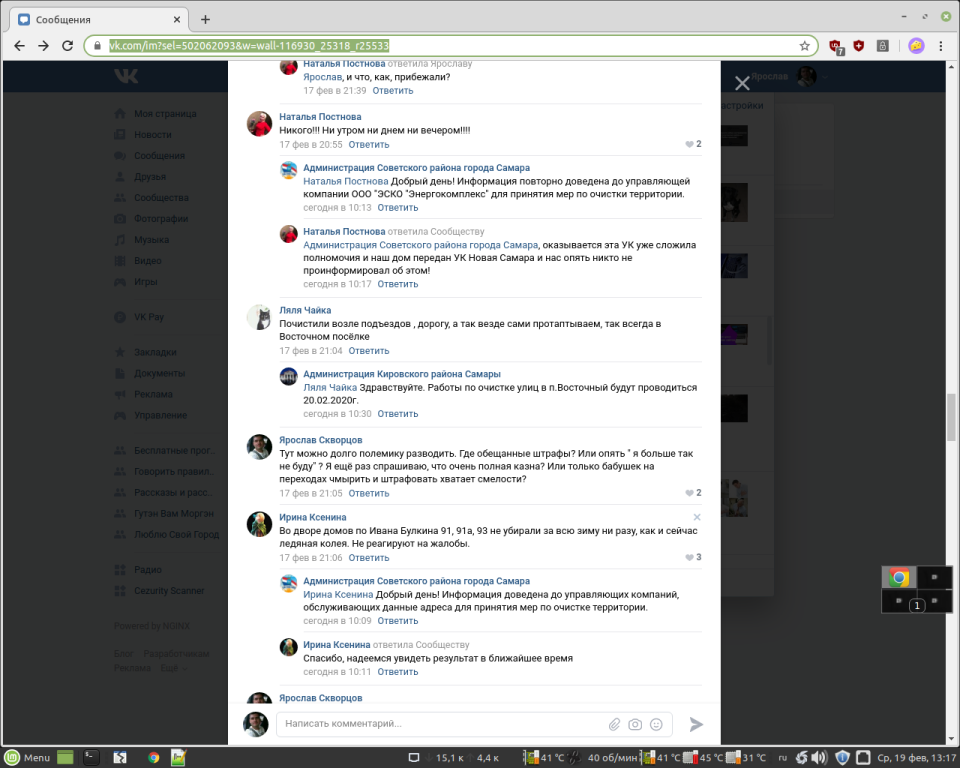Bookmark this page with the star icon
Image resolution: width=960 pixels, height=768 pixels.
[x=804, y=46]
